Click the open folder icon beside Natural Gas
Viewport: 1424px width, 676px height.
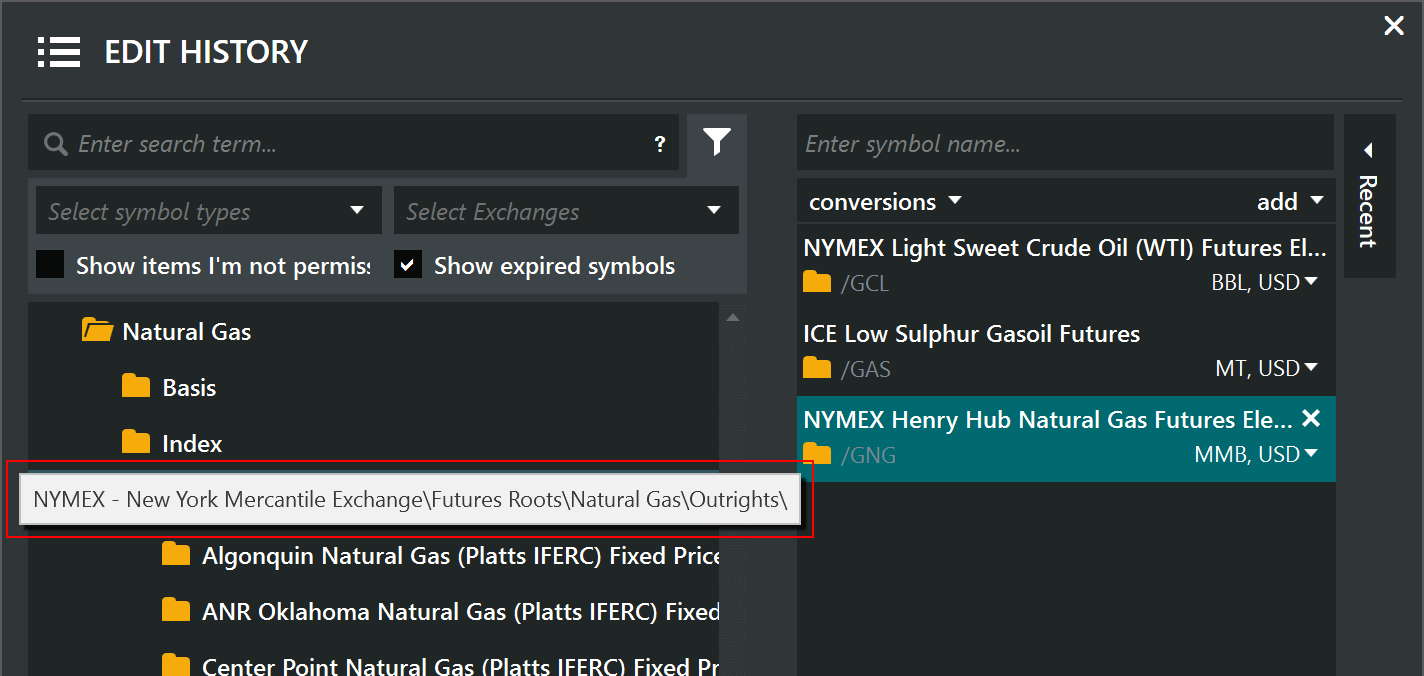click(97, 330)
